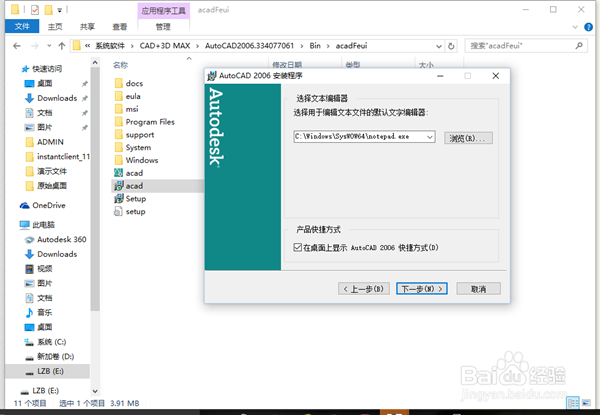The height and width of the screenshot is (415, 600).
Task: Click the AutoCAD2006.334077061 breadcrumb segment
Action: (249, 46)
